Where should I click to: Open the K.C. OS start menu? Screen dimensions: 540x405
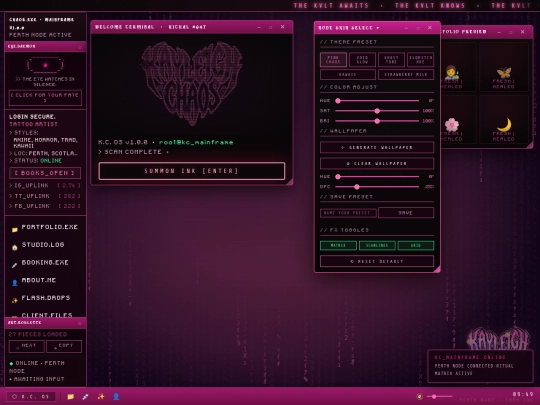tap(31, 397)
